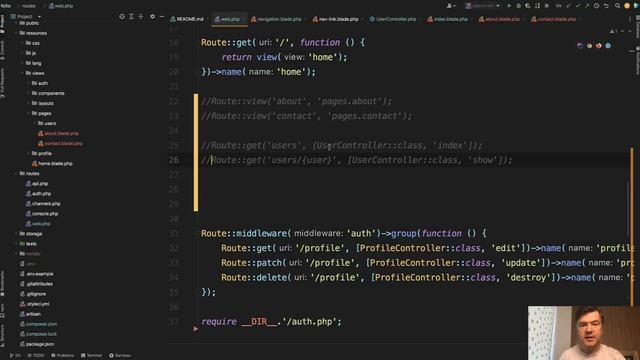Select .gitattributes file
Screen dimensions: 640x360
pyautogui.click(x=36, y=284)
